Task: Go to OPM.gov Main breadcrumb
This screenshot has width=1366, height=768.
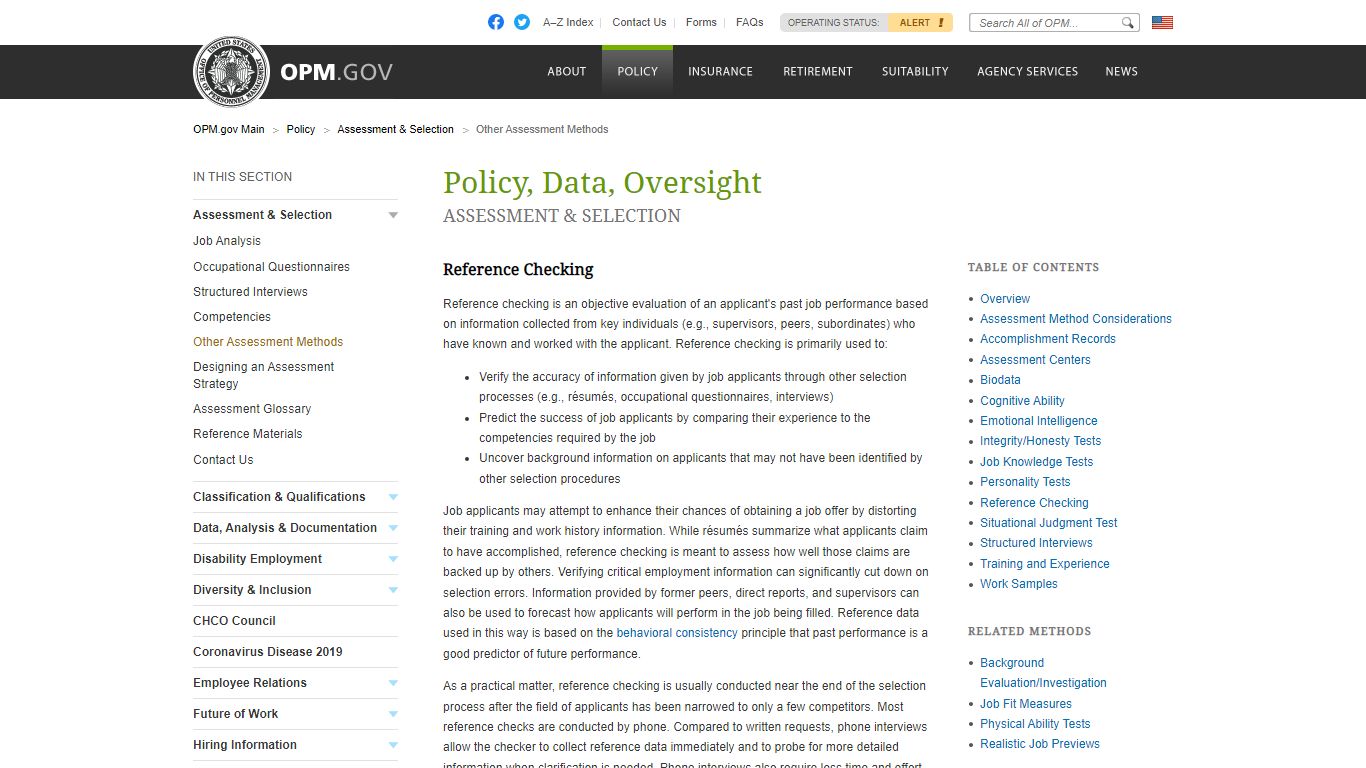Action: (229, 129)
